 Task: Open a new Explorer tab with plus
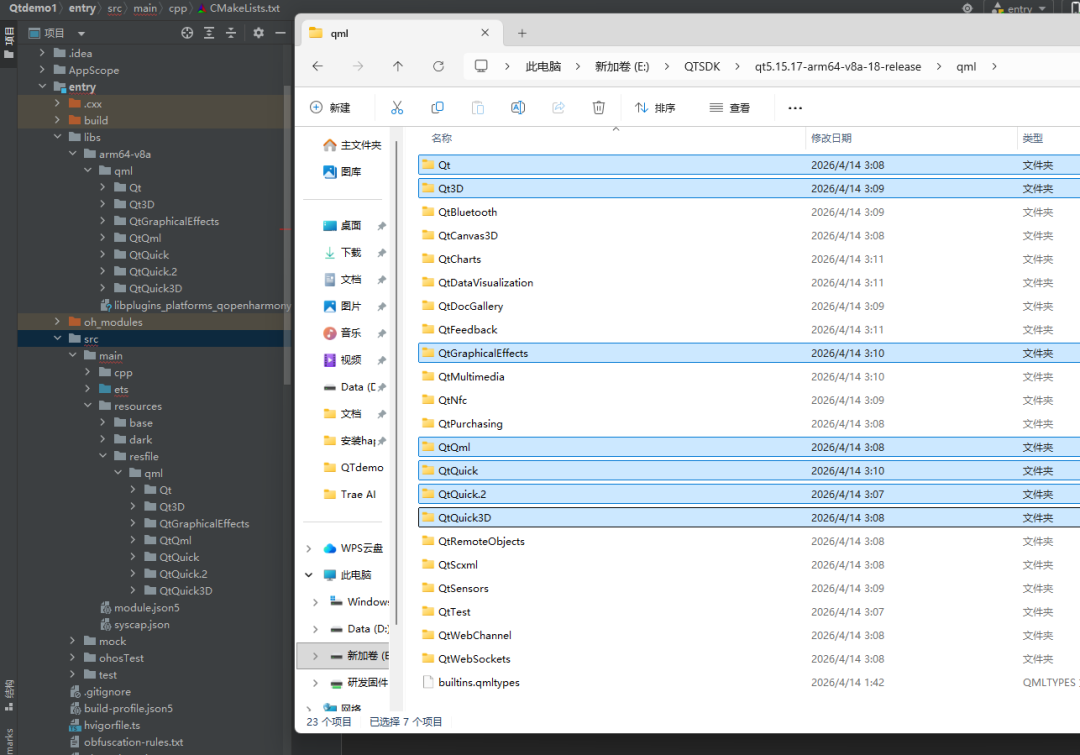522,33
